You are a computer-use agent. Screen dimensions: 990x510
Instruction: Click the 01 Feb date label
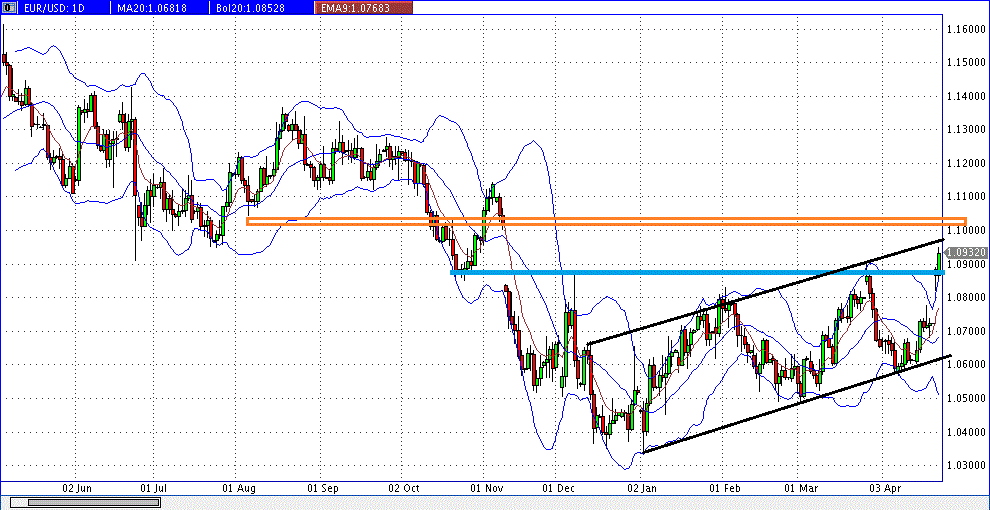[x=724, y=488]
